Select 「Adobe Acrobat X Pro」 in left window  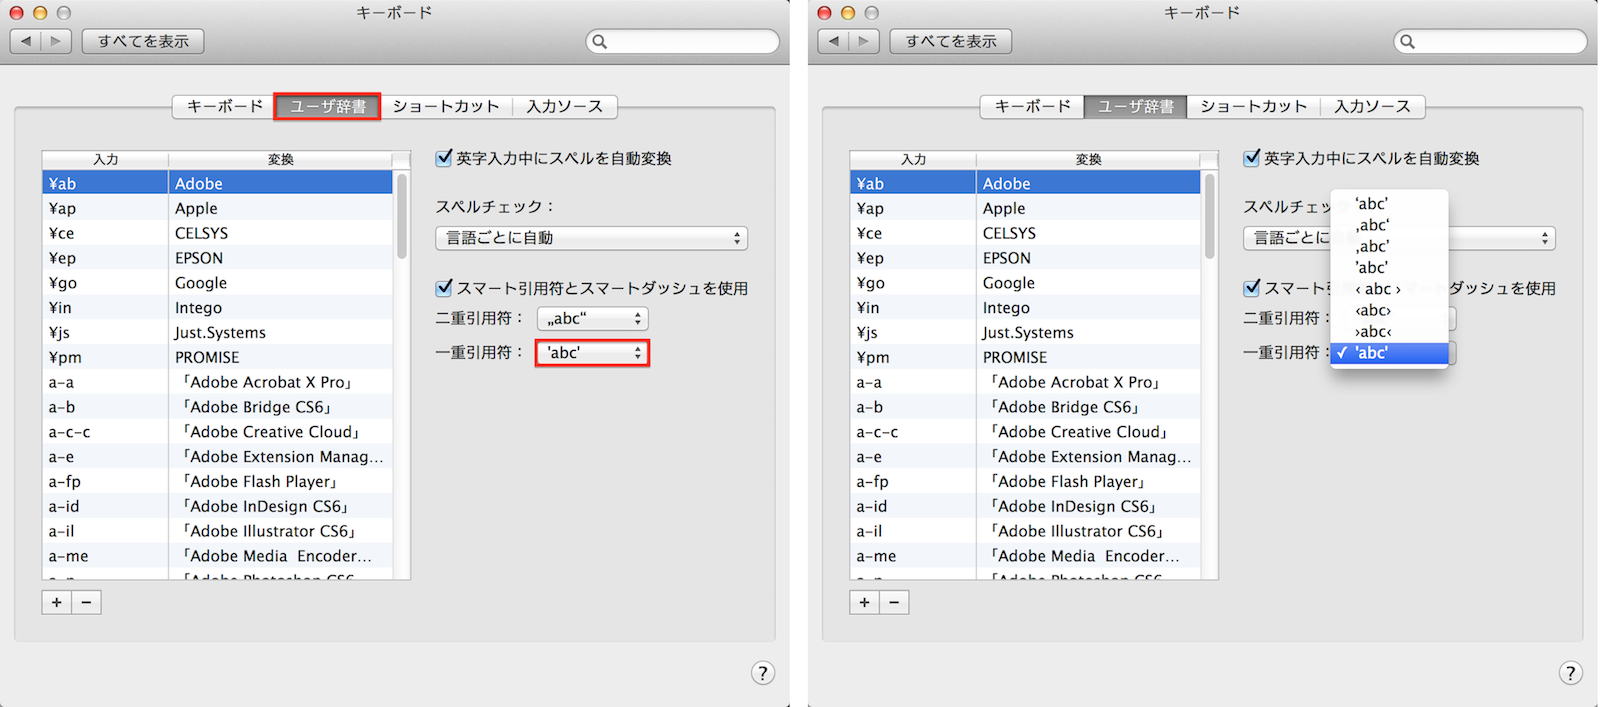click(x=218, y=382)
